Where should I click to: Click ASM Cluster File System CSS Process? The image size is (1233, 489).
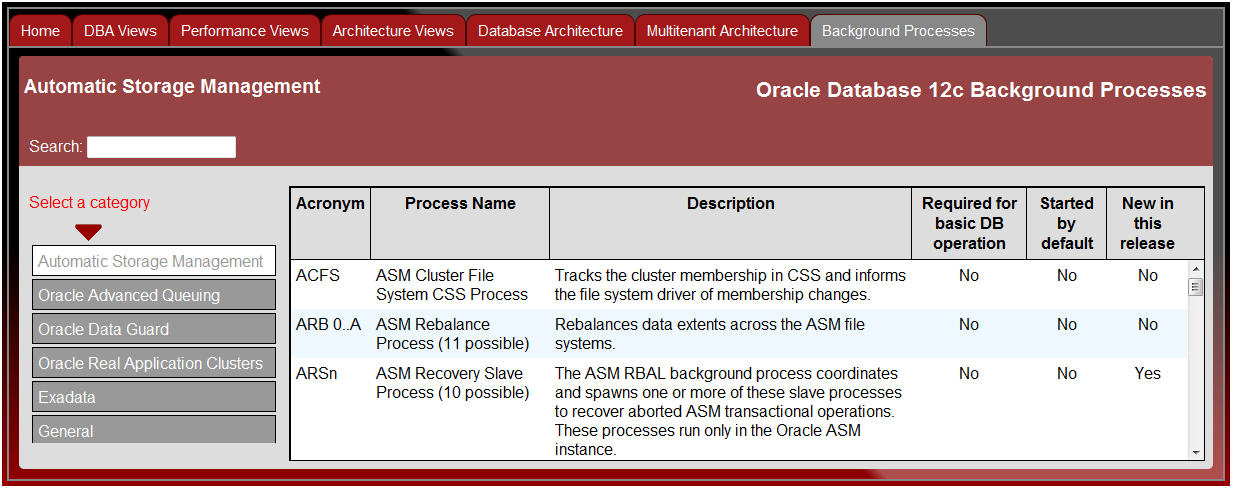pyautogui.click(x=452, y=285)
